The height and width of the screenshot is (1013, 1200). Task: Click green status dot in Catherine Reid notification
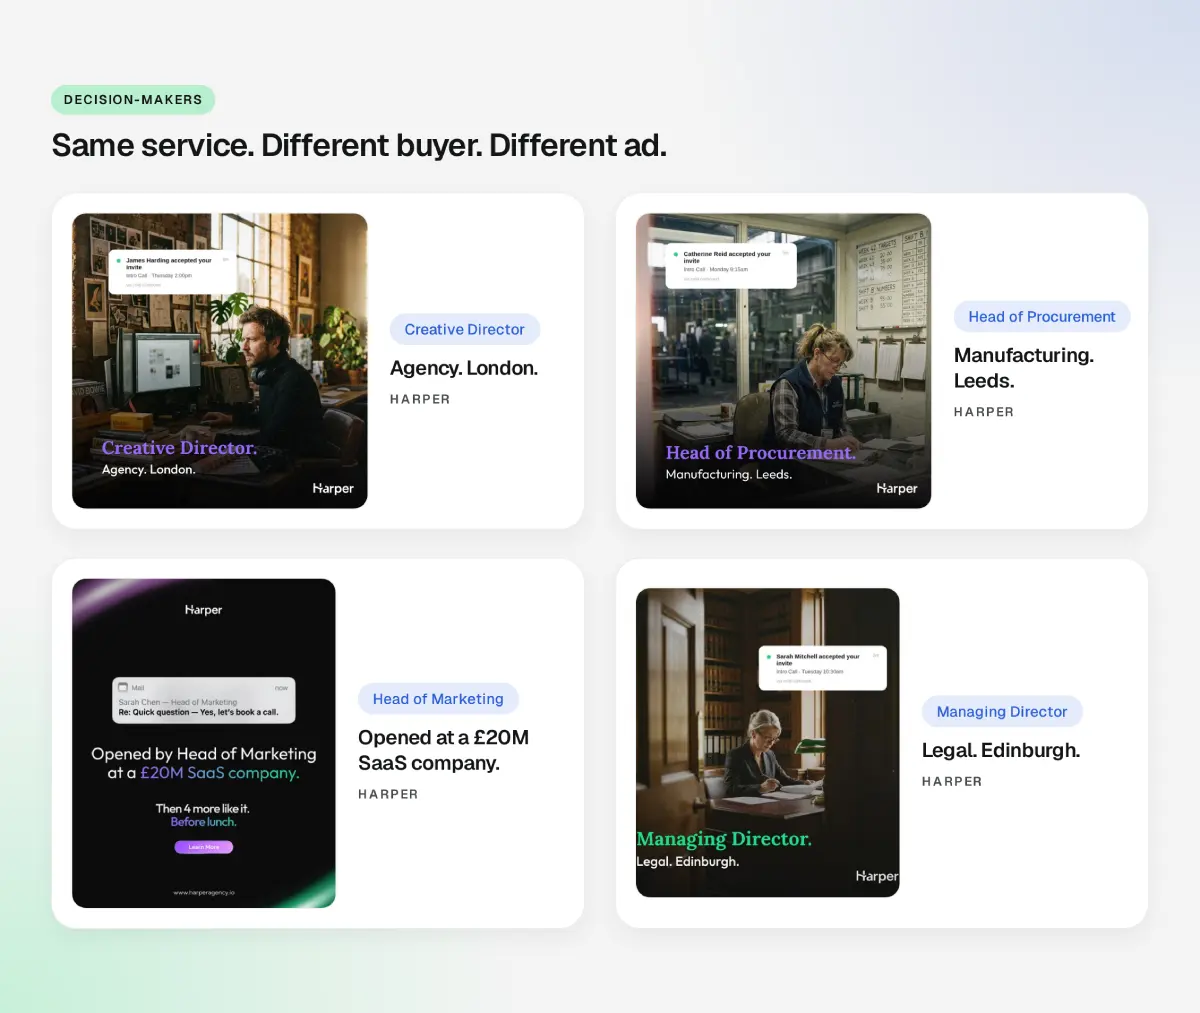pos(676,254)
